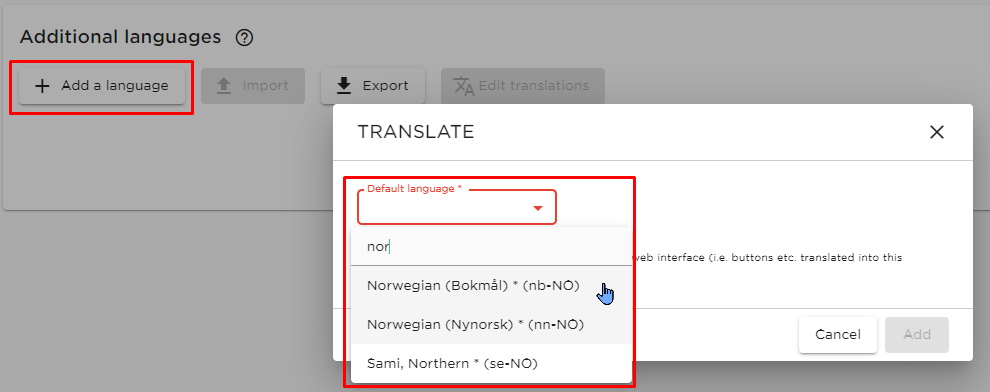Click the TRANSLATE dialog title
The height and width of the screenshot is (392, 990).
pos(415,132)
